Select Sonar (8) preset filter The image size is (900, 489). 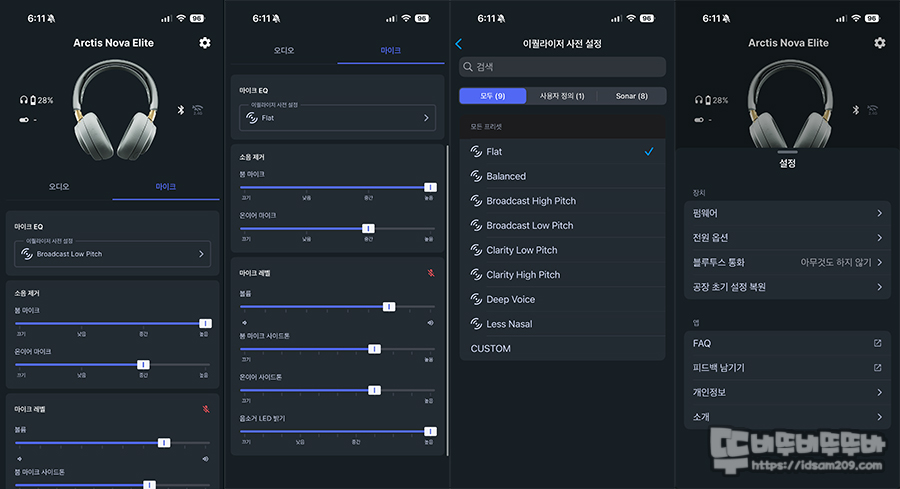(x=631, y=96)
